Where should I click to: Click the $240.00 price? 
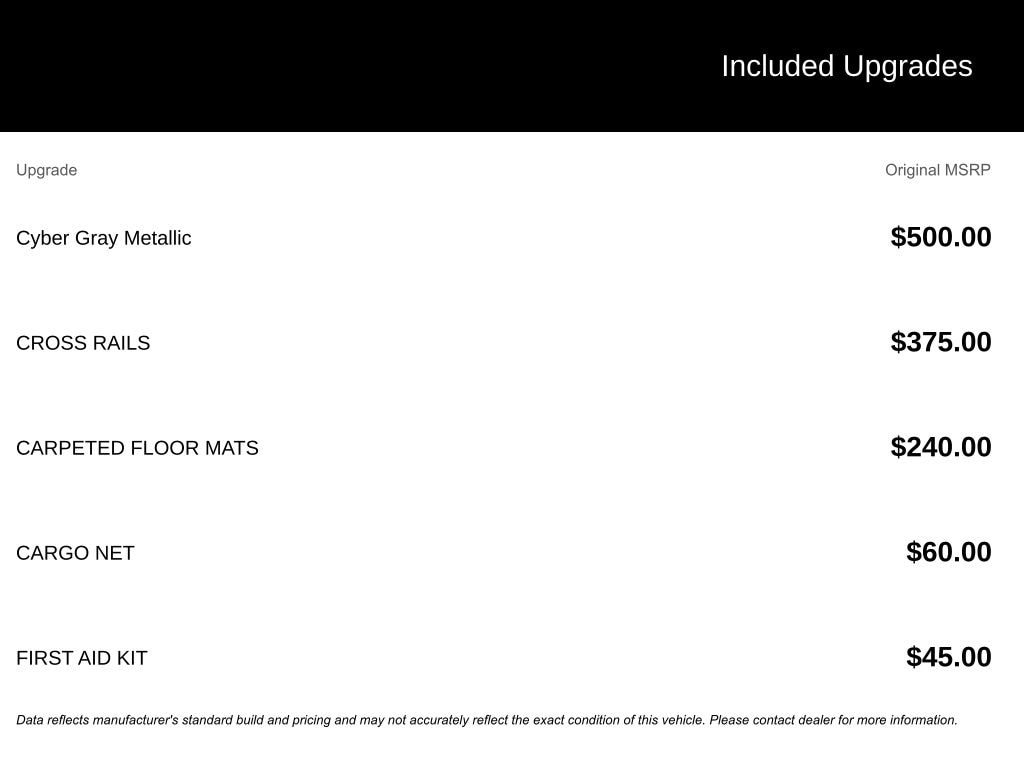940,447
